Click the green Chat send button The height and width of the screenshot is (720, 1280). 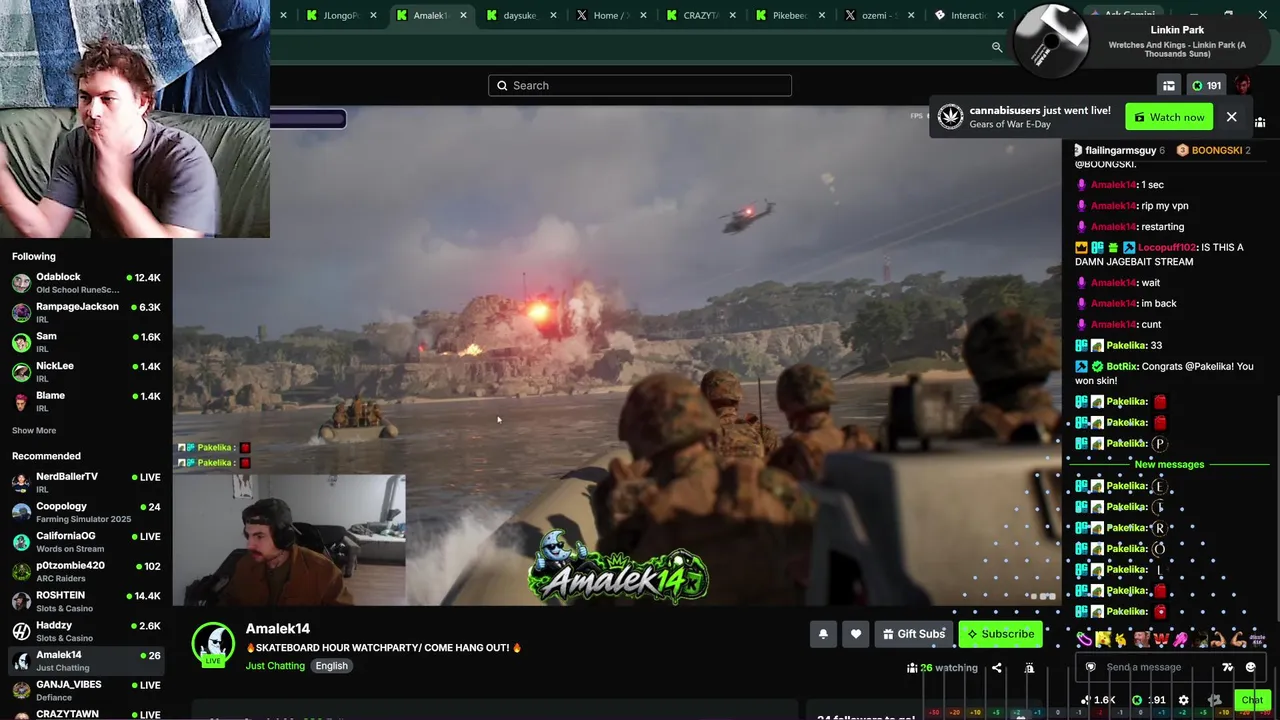(x=1251, y=700)
